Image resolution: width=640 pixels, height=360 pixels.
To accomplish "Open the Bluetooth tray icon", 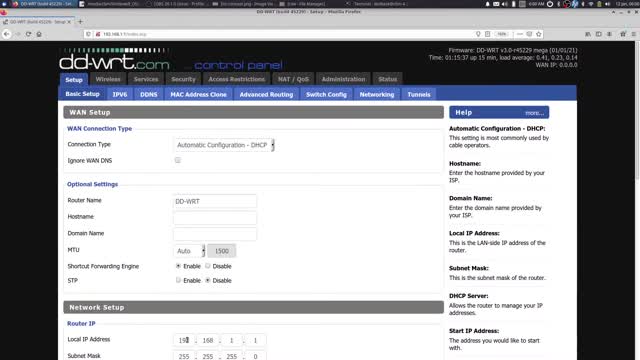I will point(559,4).
